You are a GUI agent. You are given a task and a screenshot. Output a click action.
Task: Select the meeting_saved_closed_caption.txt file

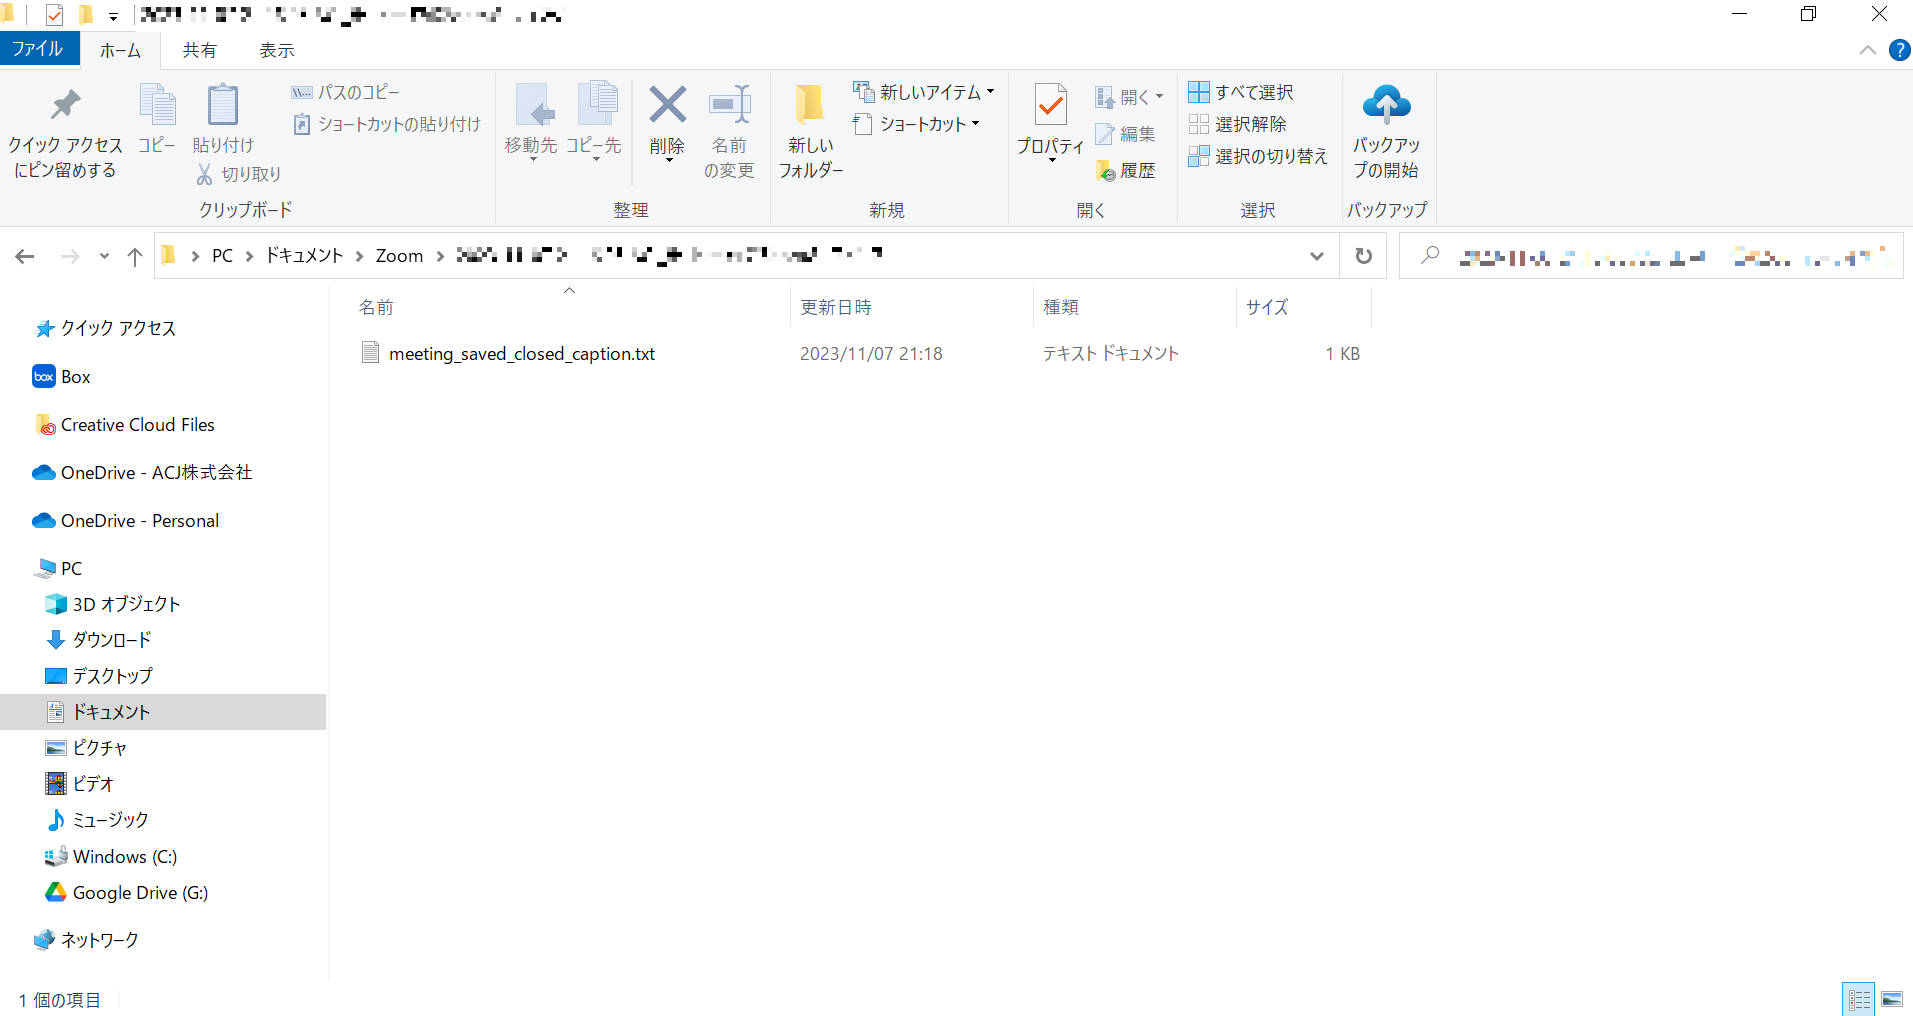(x=521, y=354)
